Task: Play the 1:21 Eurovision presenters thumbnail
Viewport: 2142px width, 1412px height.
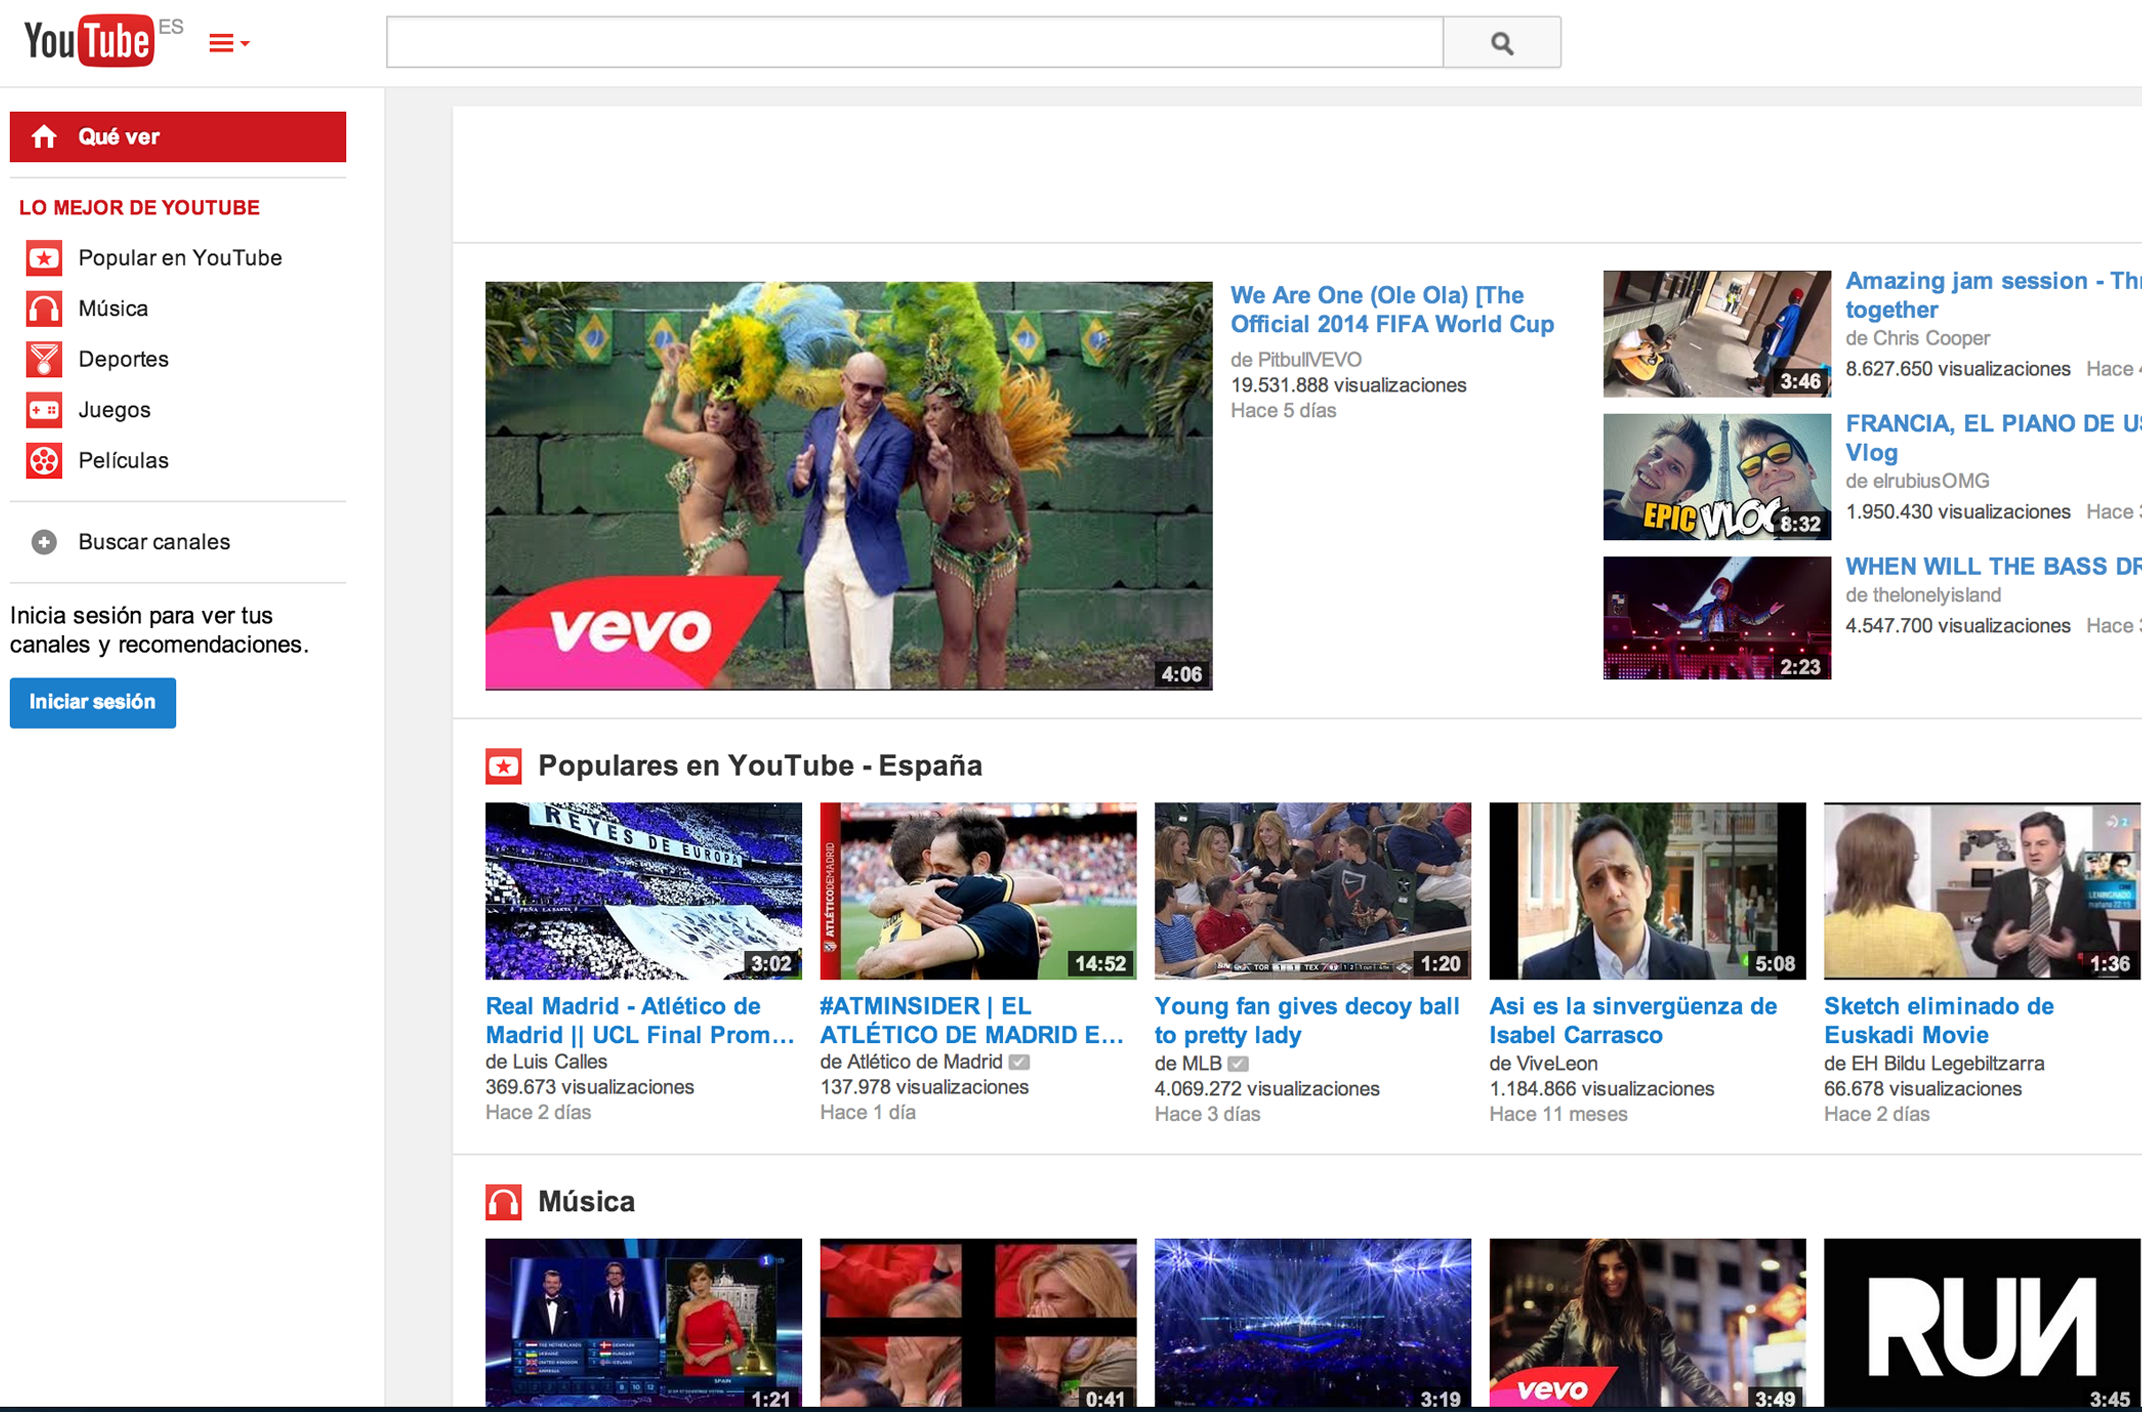Action: (643, 1323)
